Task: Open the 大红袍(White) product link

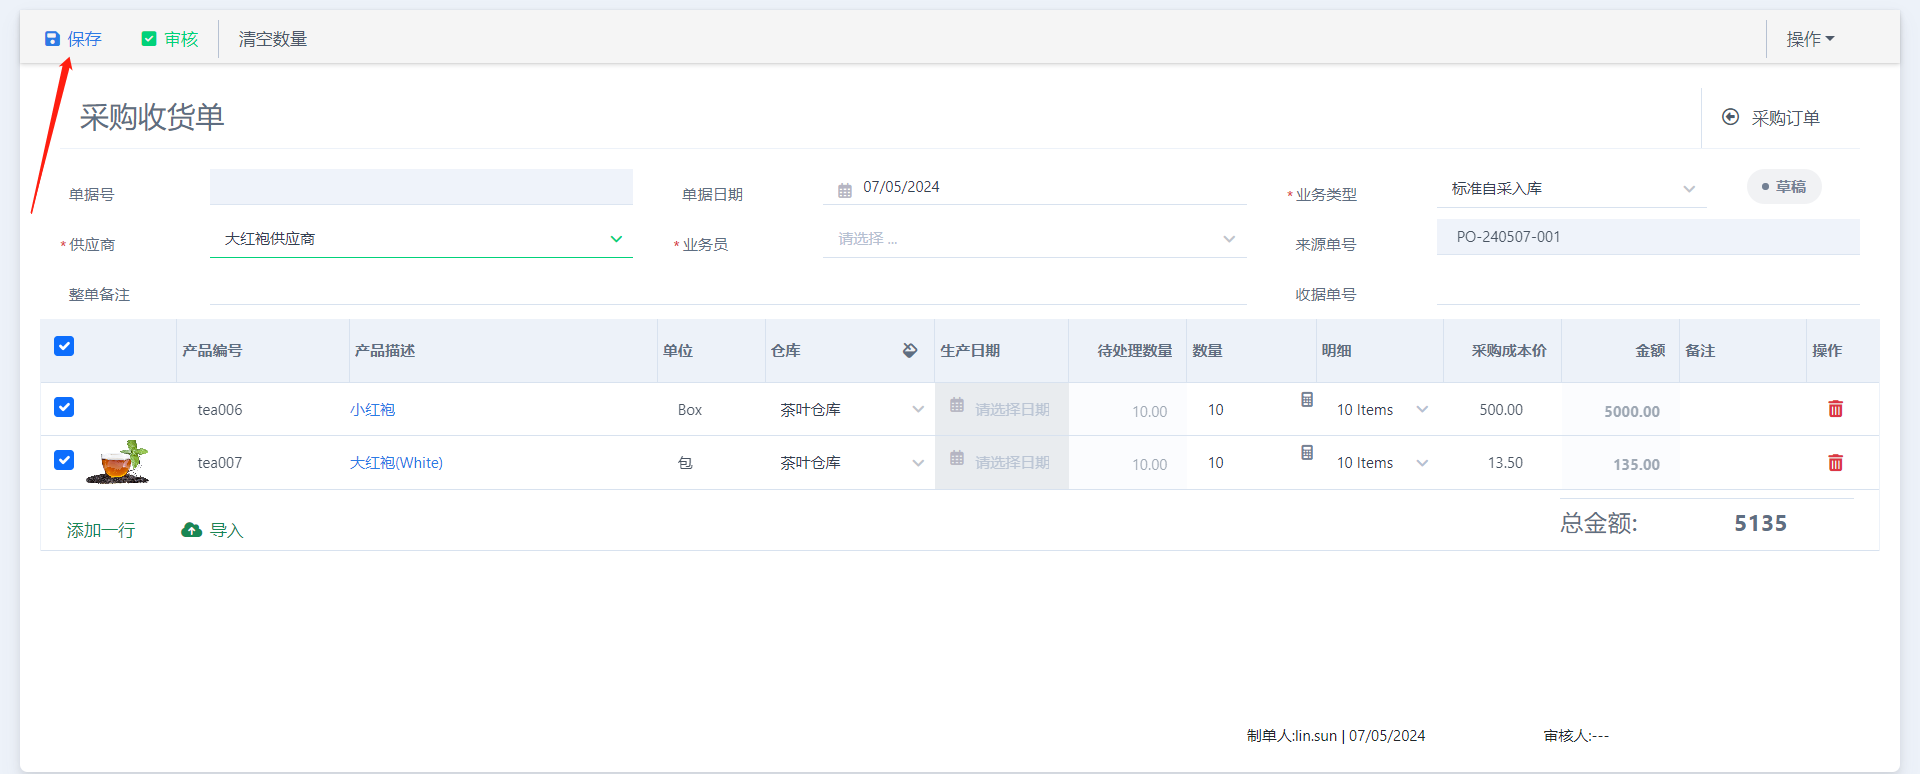Action: point(396,463)
